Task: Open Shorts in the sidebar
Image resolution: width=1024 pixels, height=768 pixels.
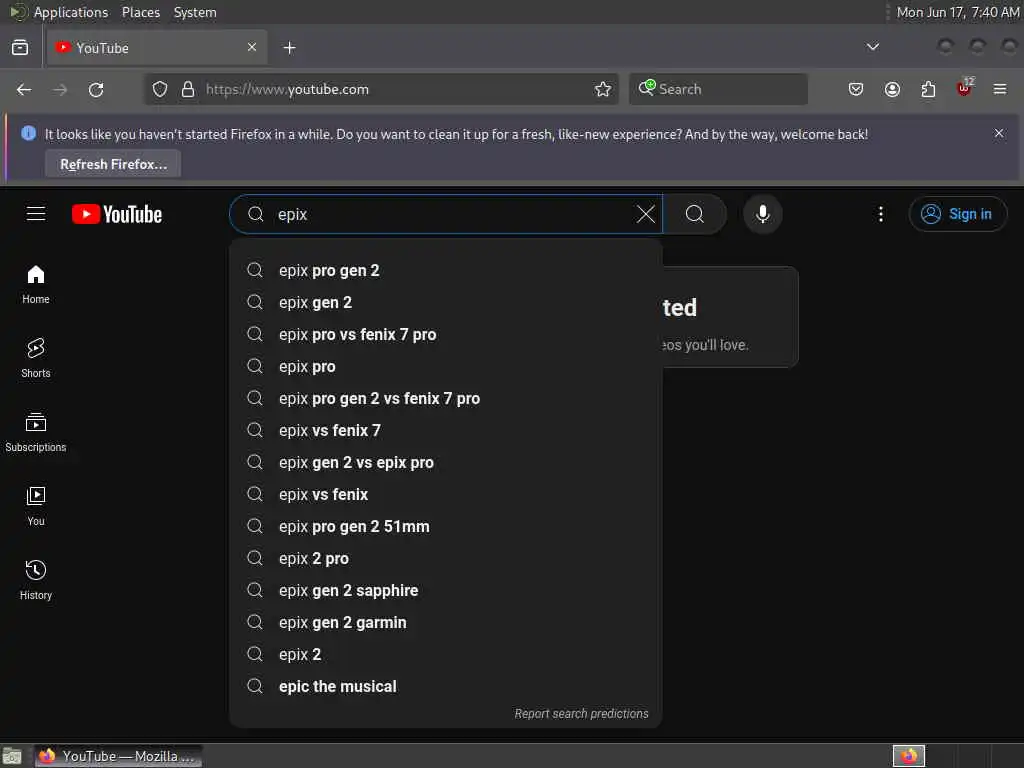Action: (x=36, y=359)
